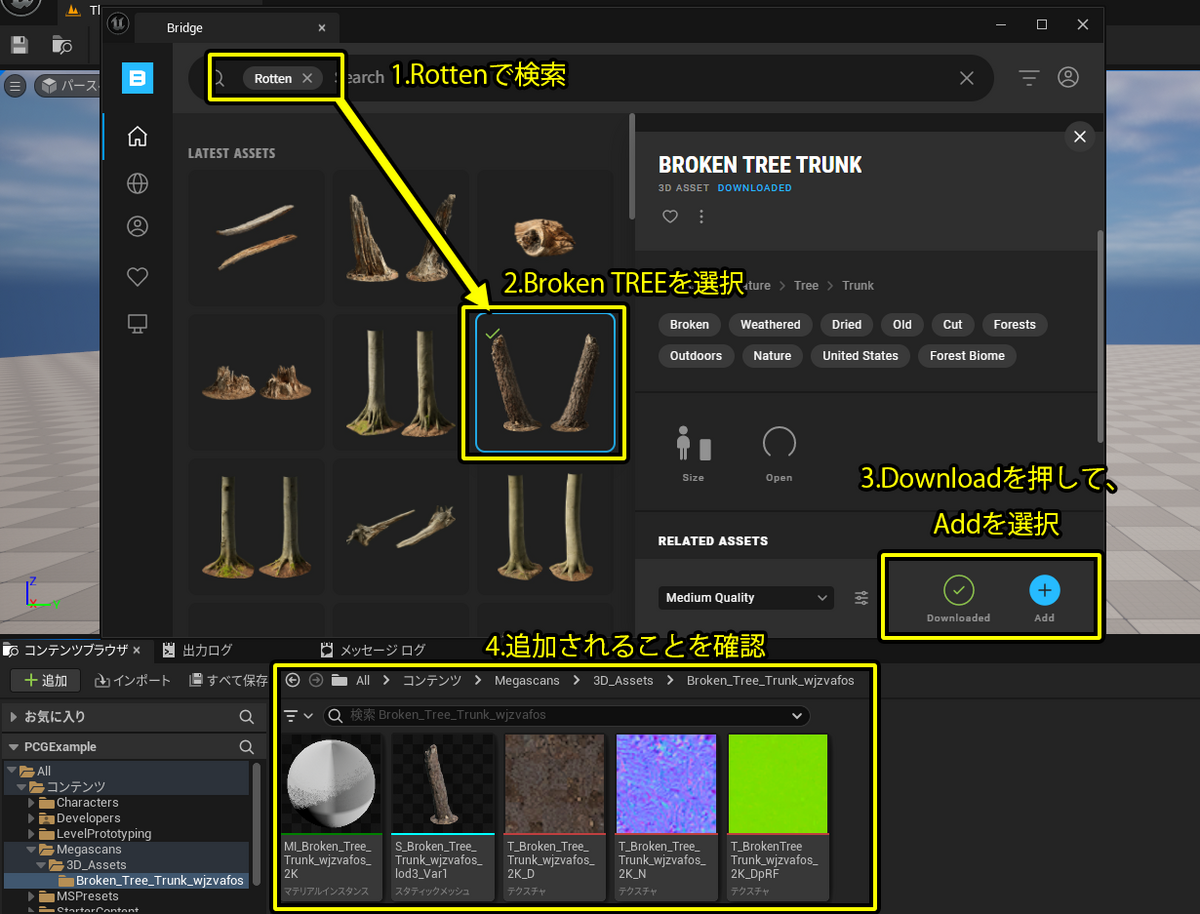Close the コンテンツブラウザ tab
Image resolution: width=1200 pixels, height=914 pixels.
click(136, 650)
